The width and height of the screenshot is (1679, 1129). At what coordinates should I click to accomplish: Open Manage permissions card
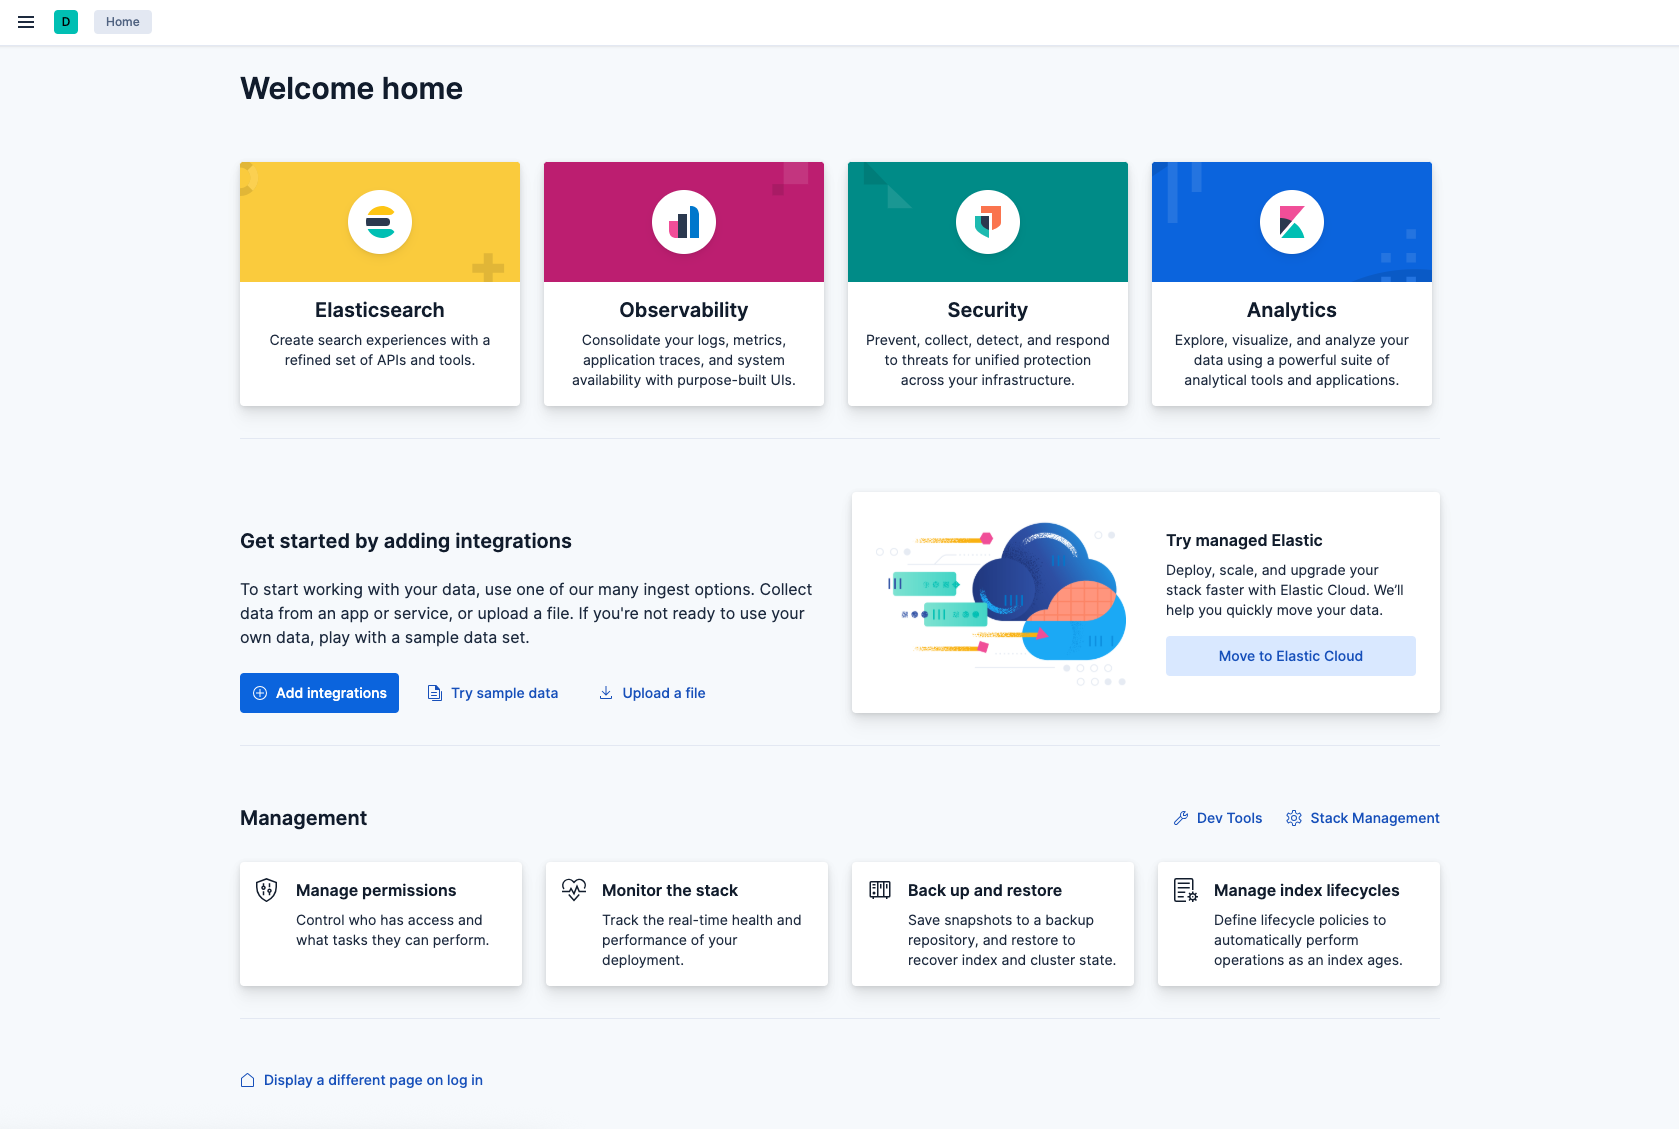pos(381,924)
